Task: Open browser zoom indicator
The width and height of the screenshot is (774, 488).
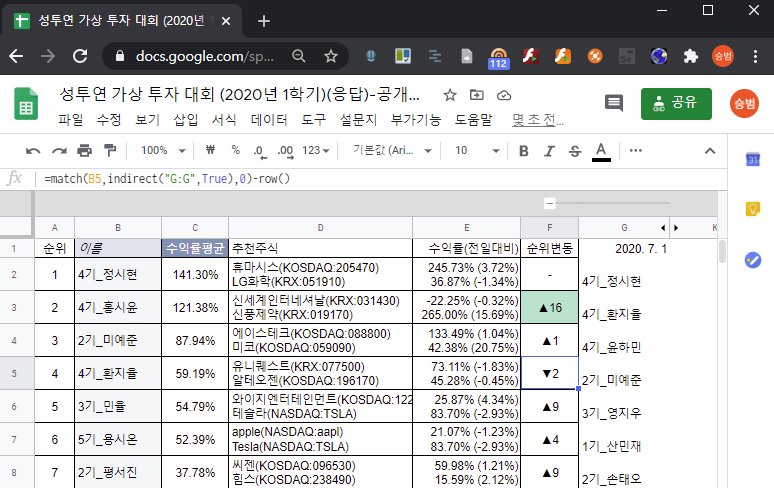Action: [299, 56]
